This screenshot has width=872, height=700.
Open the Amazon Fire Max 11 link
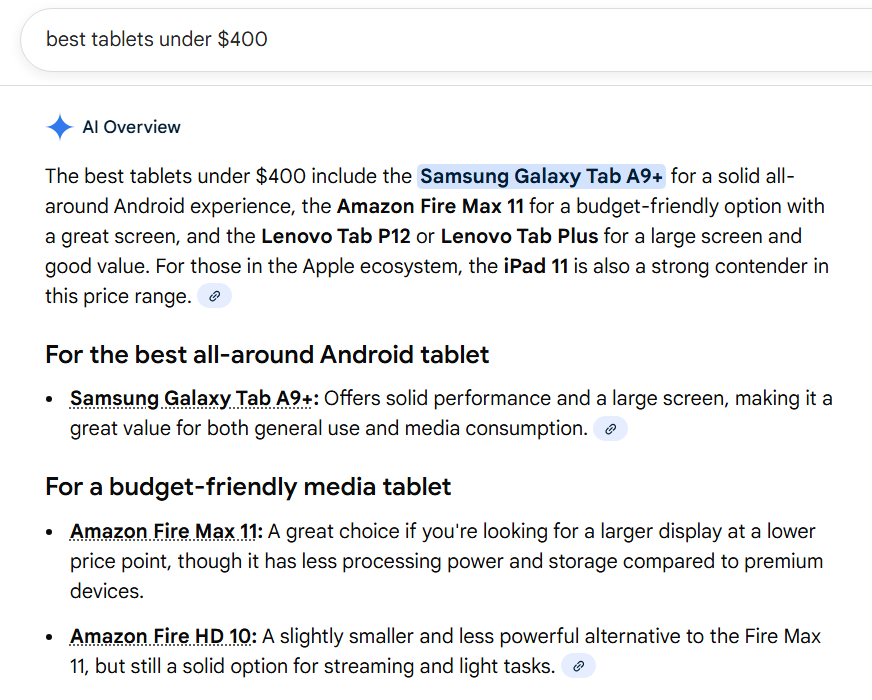pos(164,531)
